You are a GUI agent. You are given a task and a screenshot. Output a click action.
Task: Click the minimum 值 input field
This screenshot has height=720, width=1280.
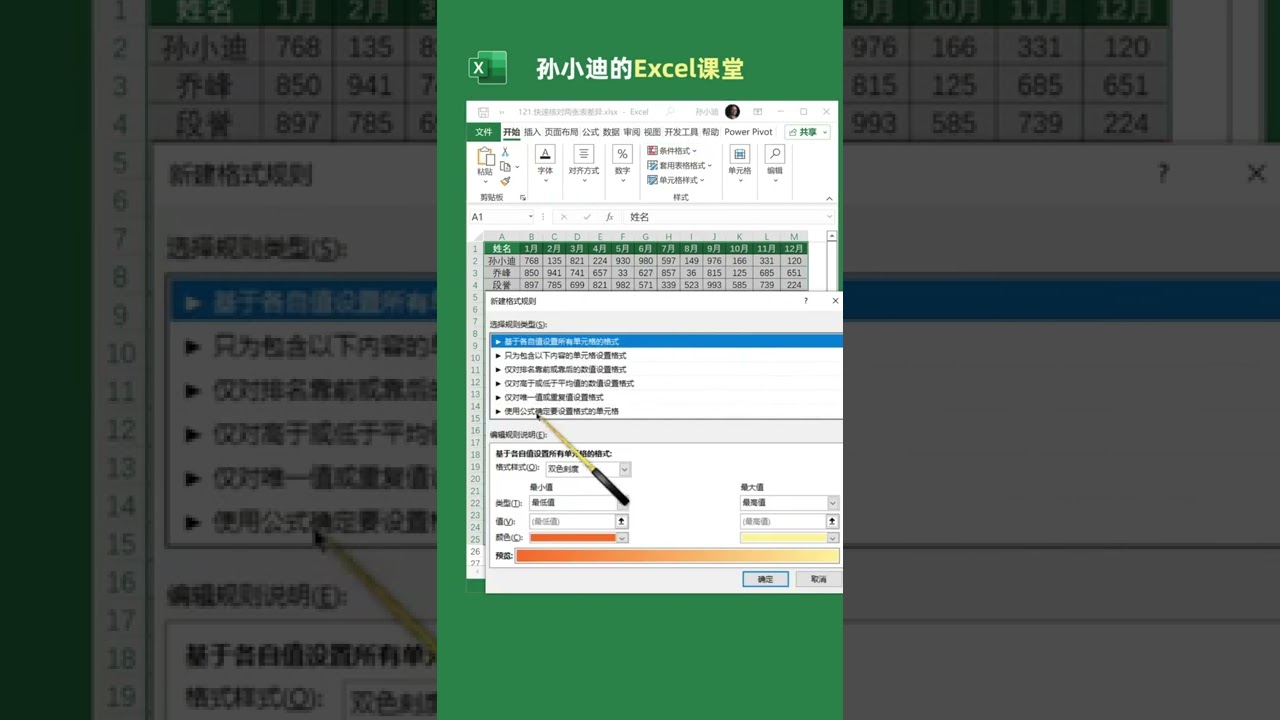coord(572,521)
